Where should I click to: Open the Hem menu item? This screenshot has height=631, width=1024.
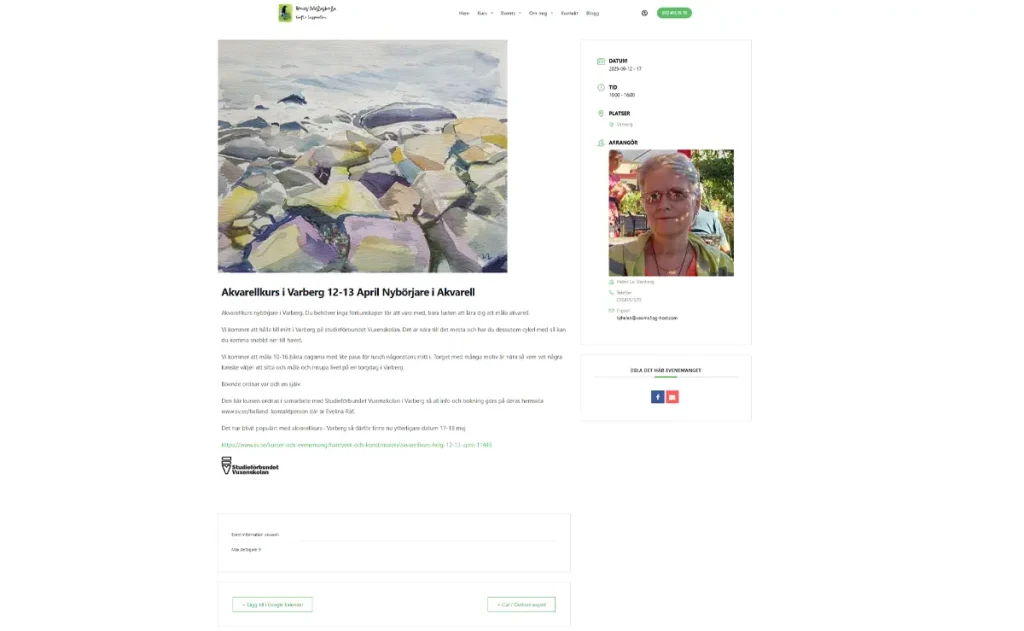point(464,13)
